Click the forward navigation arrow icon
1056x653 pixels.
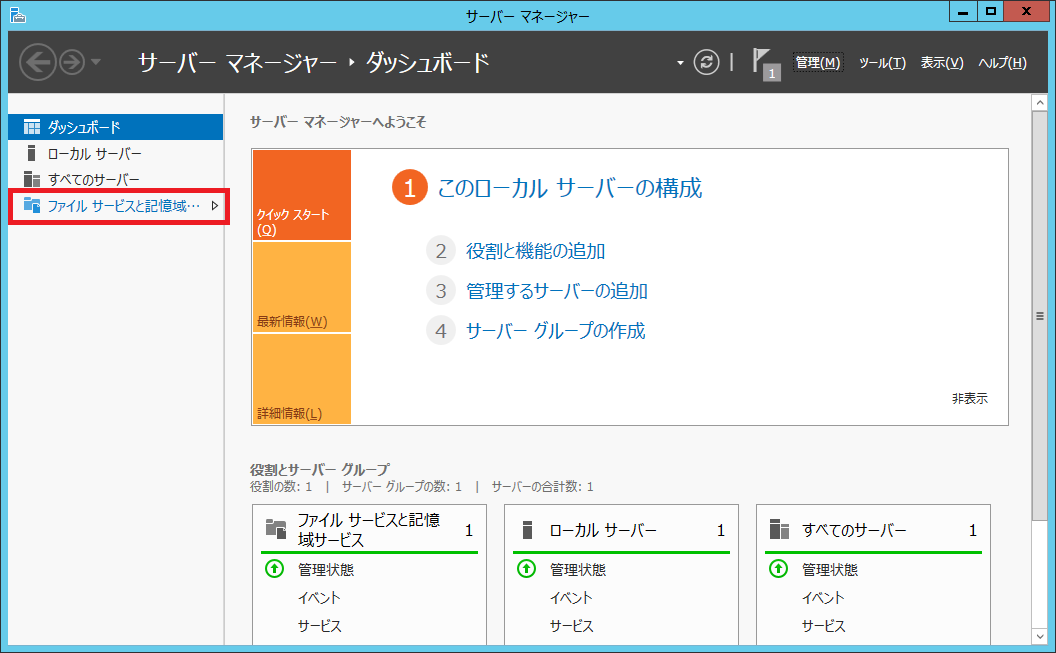(x=71, y=63)
